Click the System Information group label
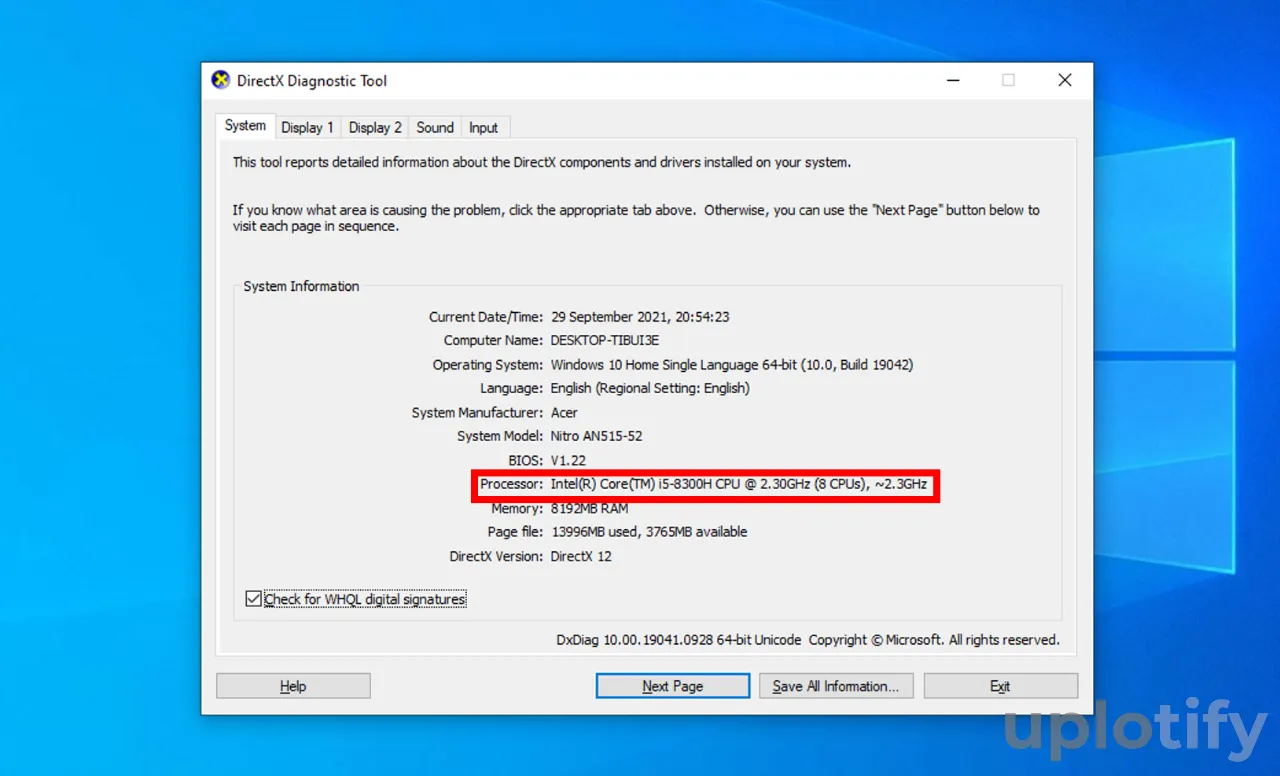The height and width of the screenshot is (776, 1280). 301,286
